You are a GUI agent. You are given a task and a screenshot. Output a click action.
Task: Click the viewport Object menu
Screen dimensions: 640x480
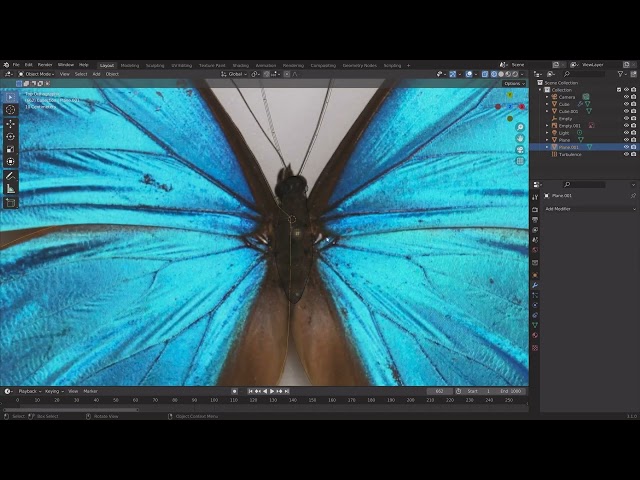click(x=112, y=74)
